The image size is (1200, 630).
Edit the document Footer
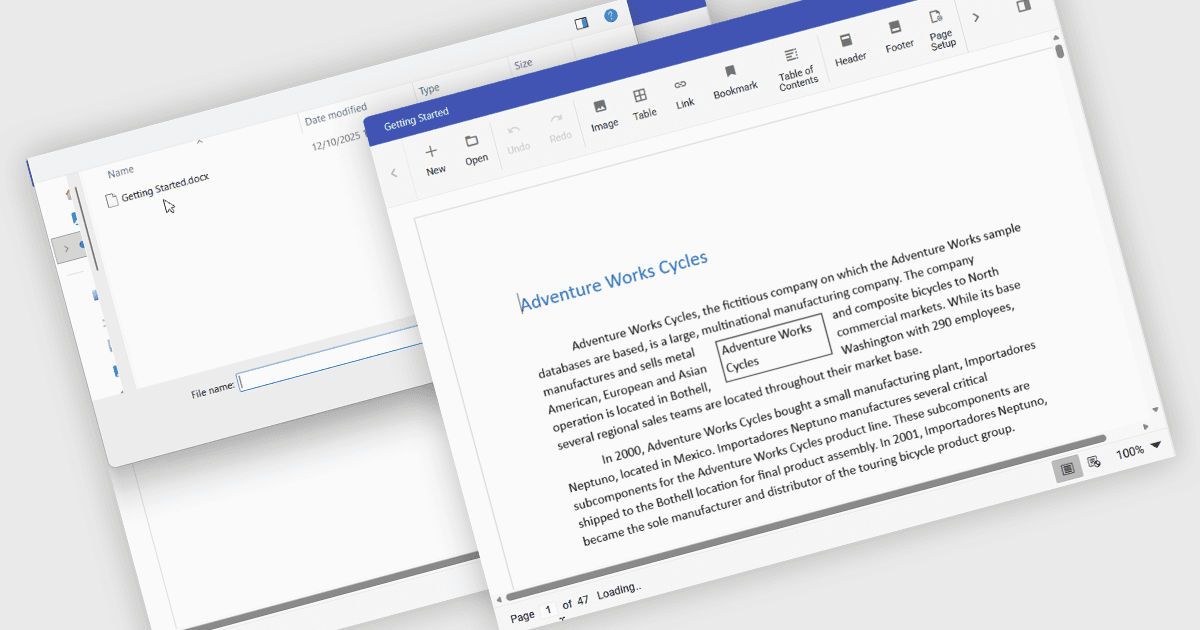tap(898, 36)
